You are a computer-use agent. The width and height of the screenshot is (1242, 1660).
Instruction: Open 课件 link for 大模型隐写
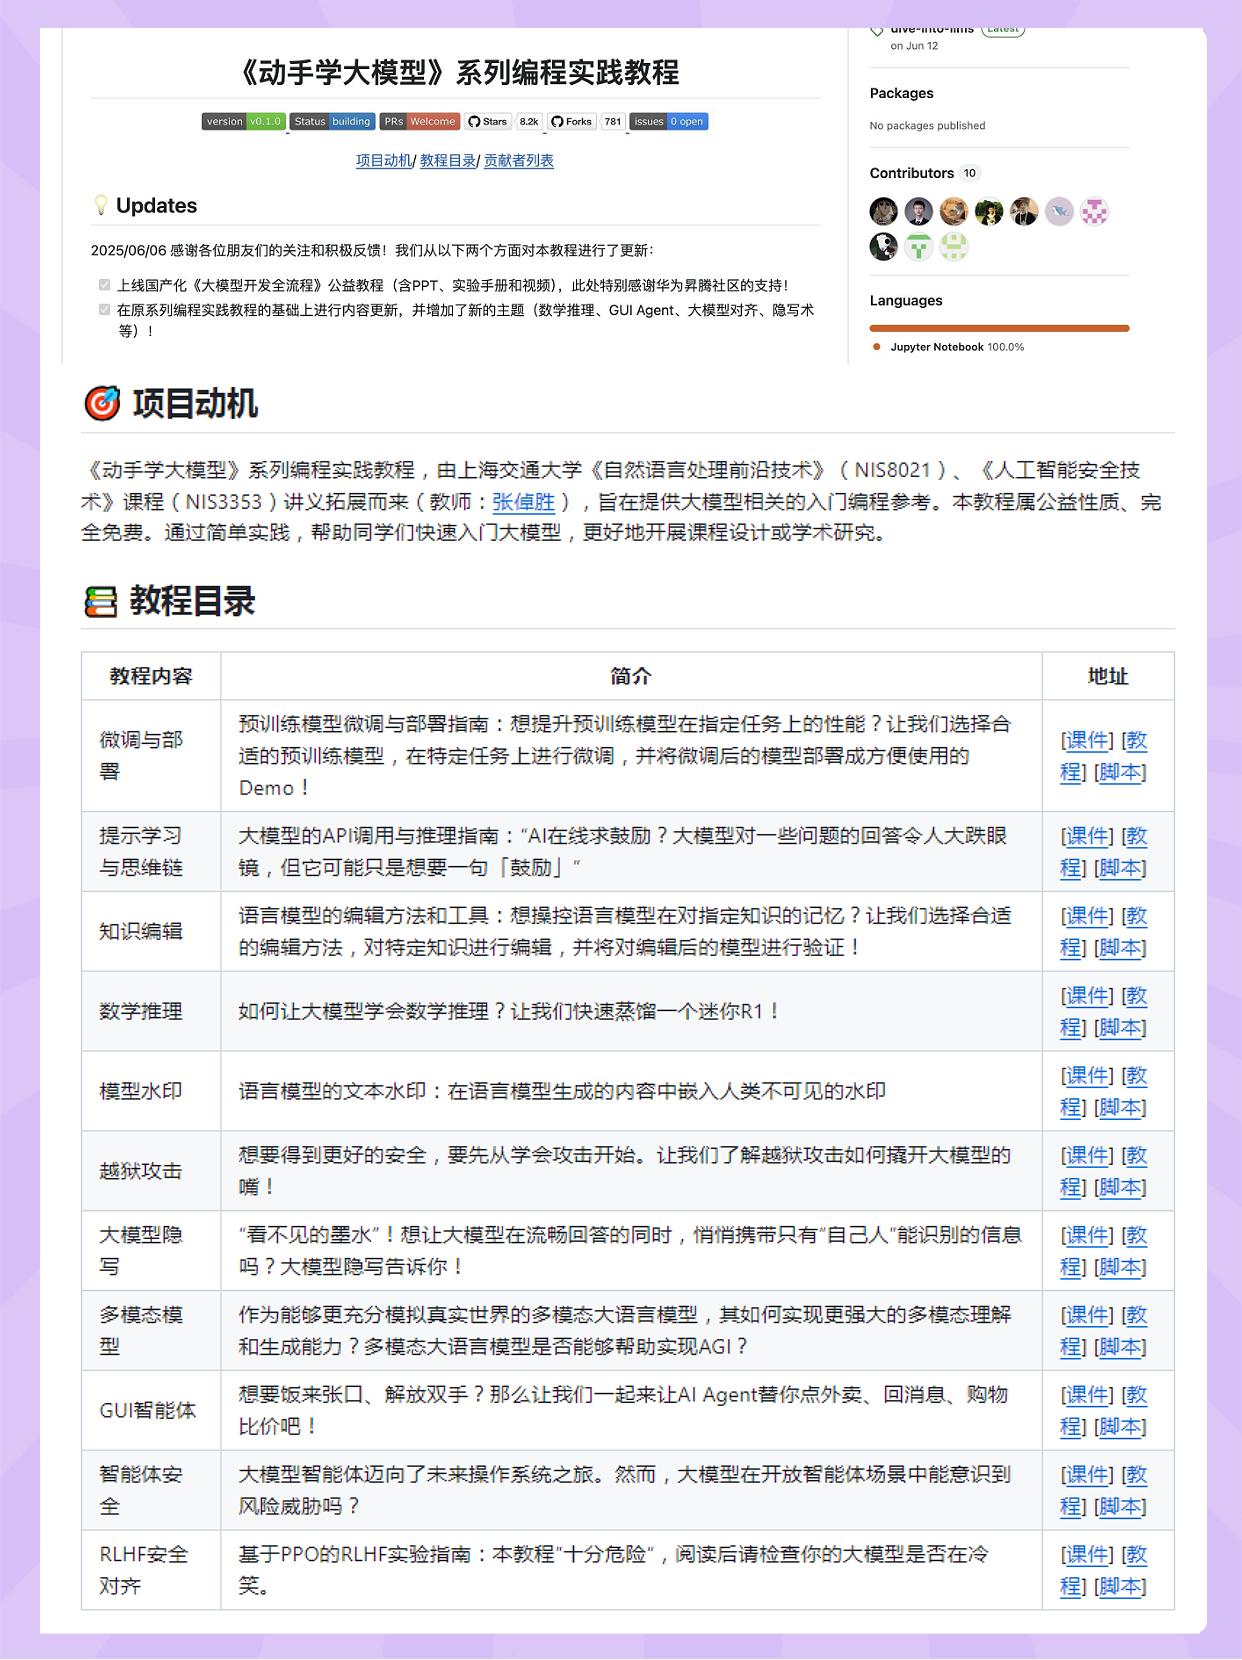tap(1088, 1236)
